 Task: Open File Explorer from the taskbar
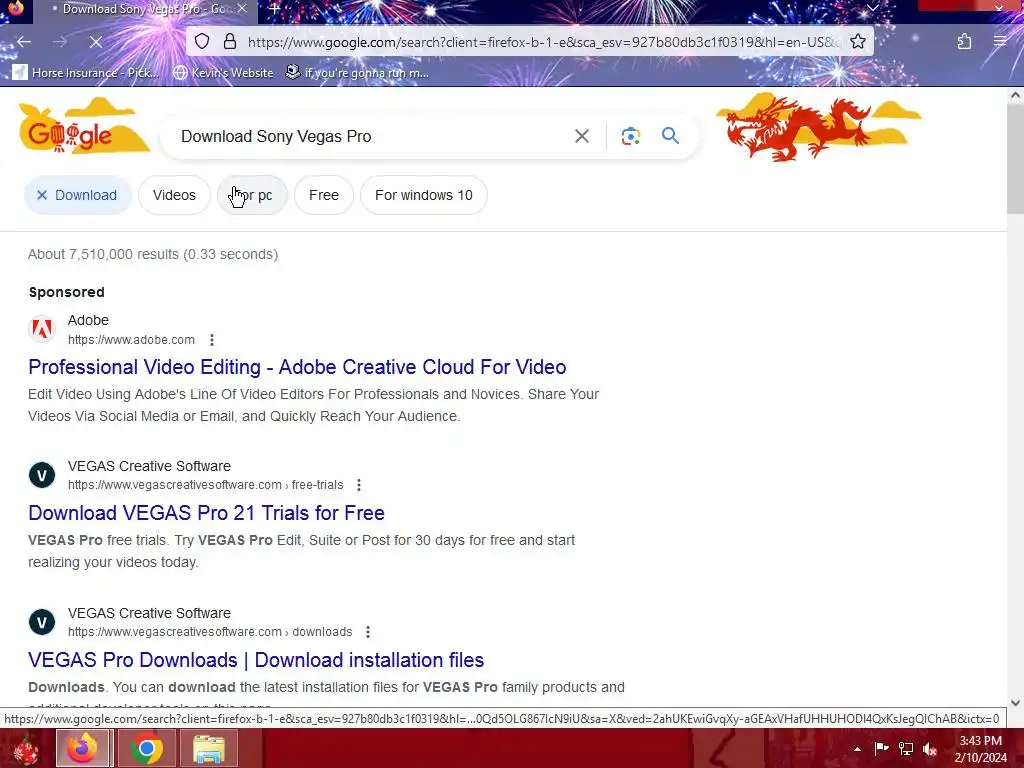208,748
